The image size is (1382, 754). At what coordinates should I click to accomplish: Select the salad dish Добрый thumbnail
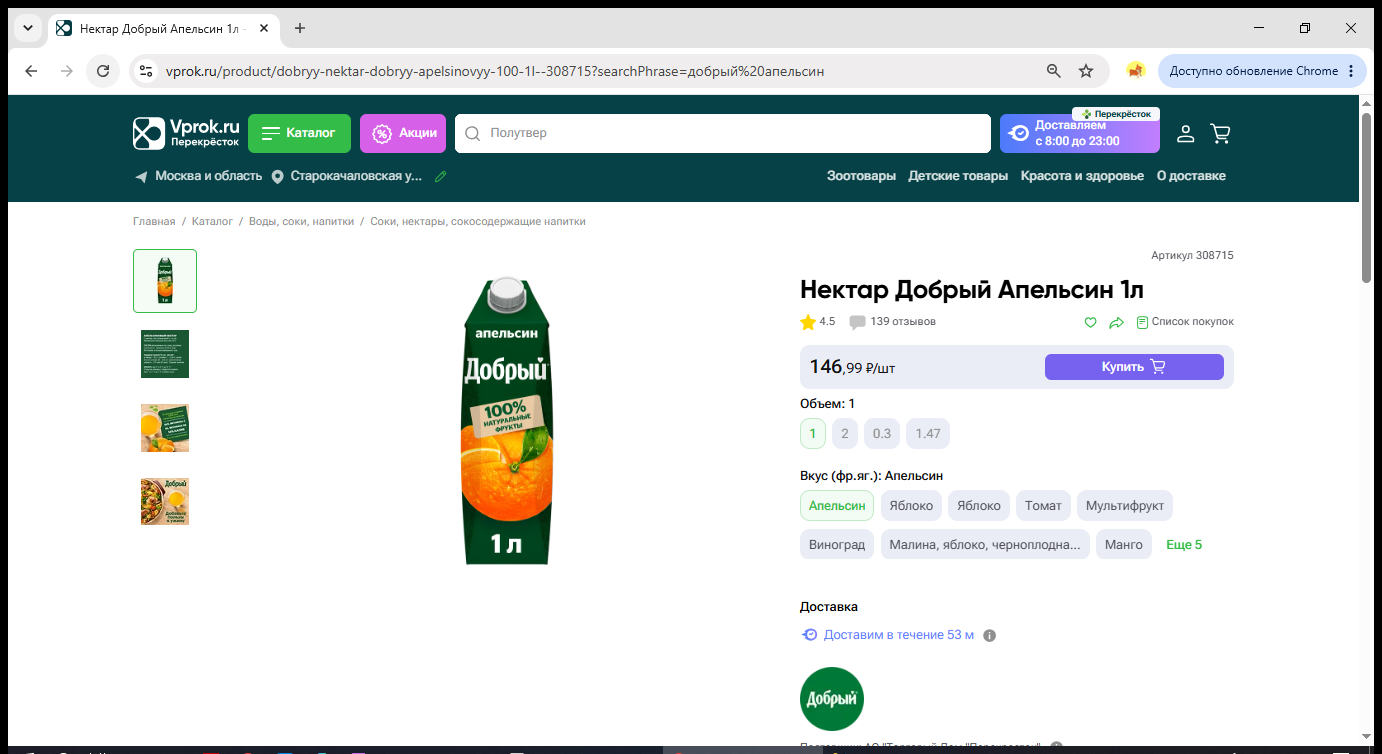pos(165,502)
